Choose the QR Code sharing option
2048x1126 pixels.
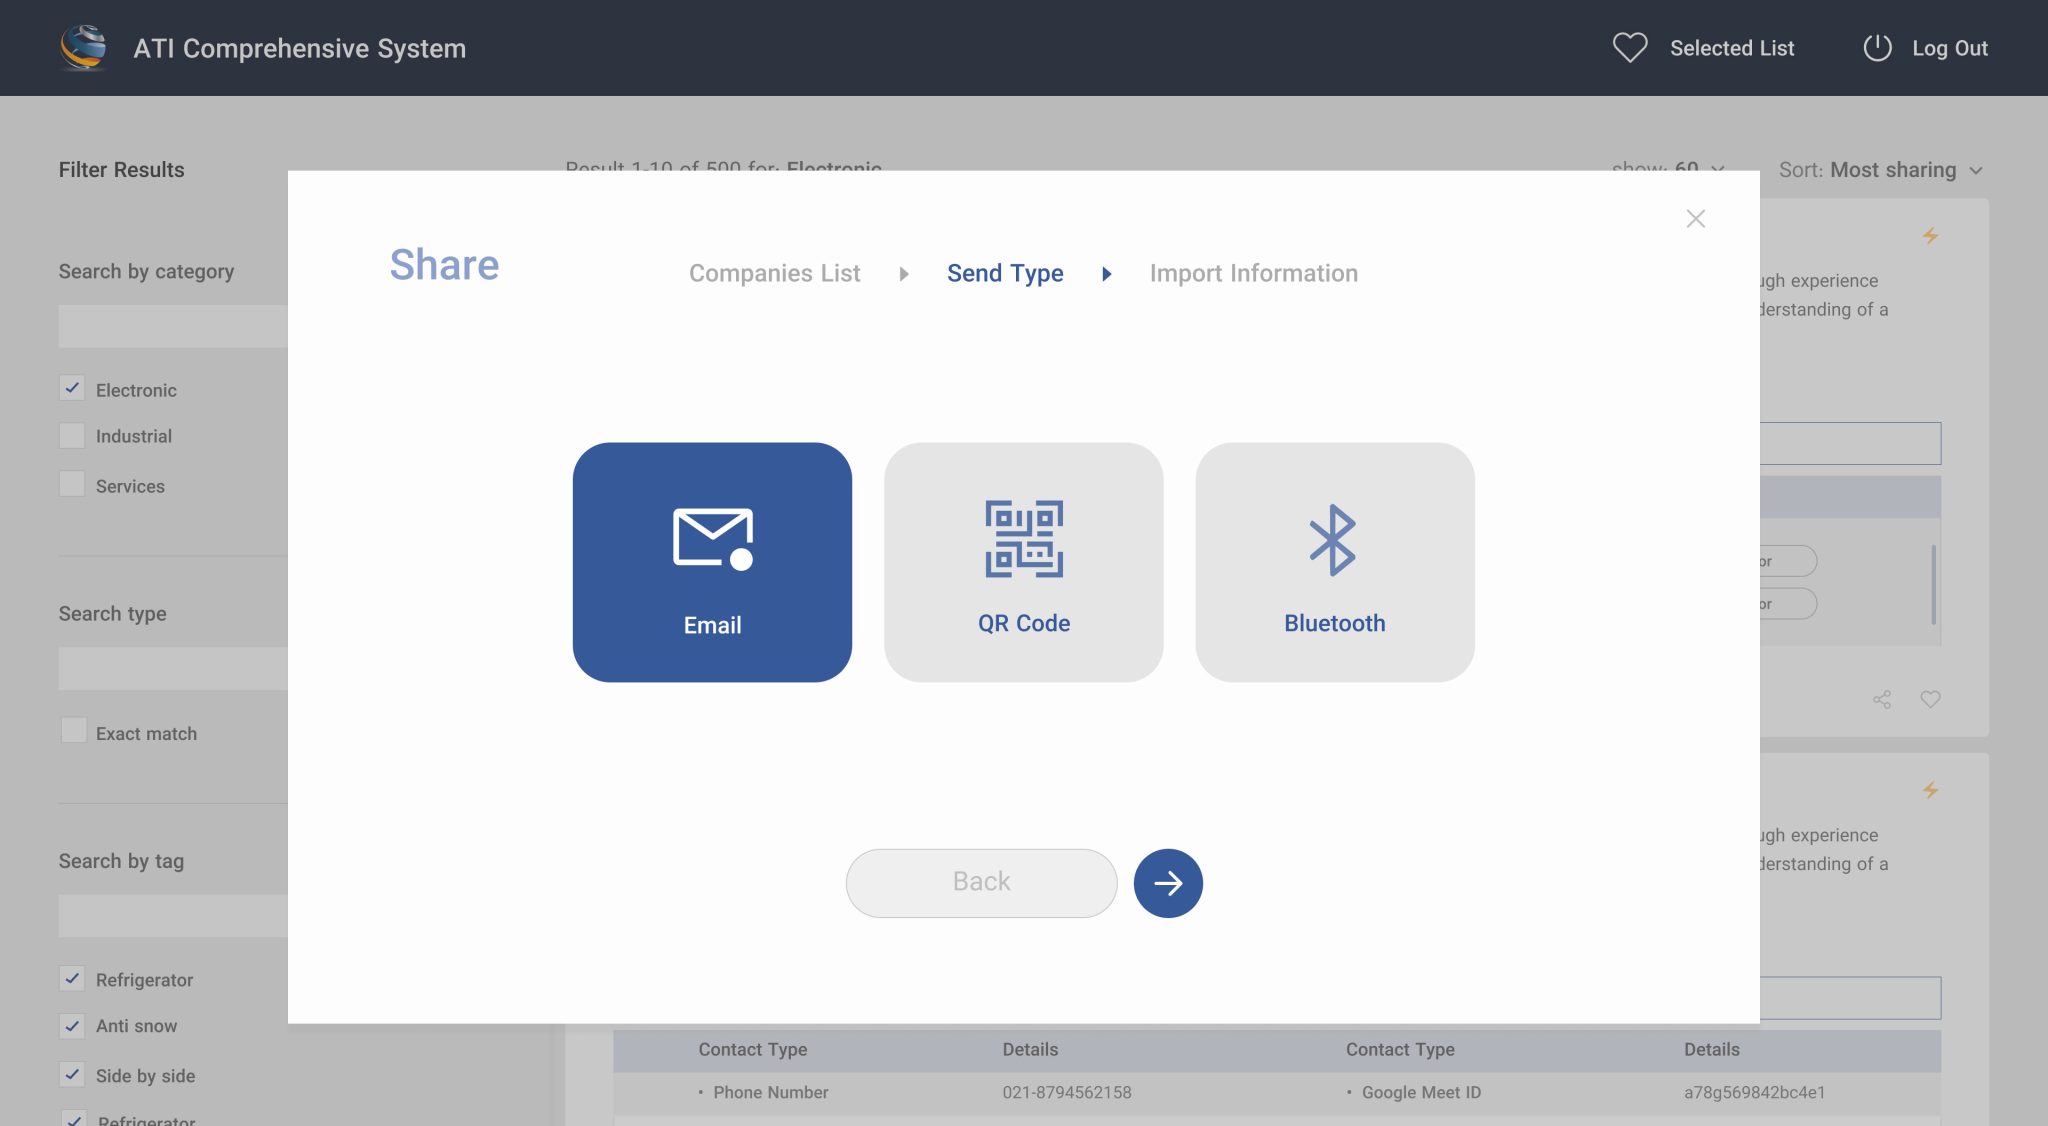pyautogui.click(x=1023, y=562)
